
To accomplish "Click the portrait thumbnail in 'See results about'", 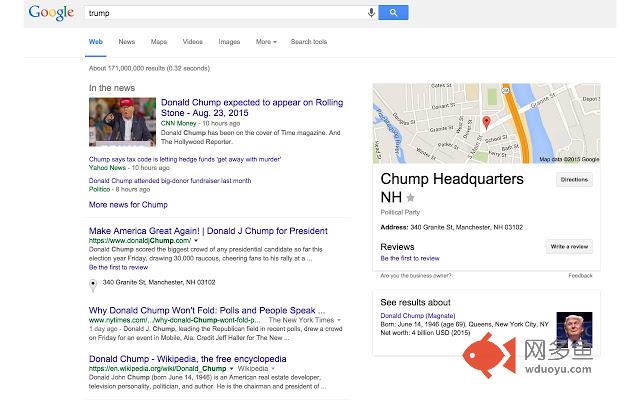I will click(574, 329).
